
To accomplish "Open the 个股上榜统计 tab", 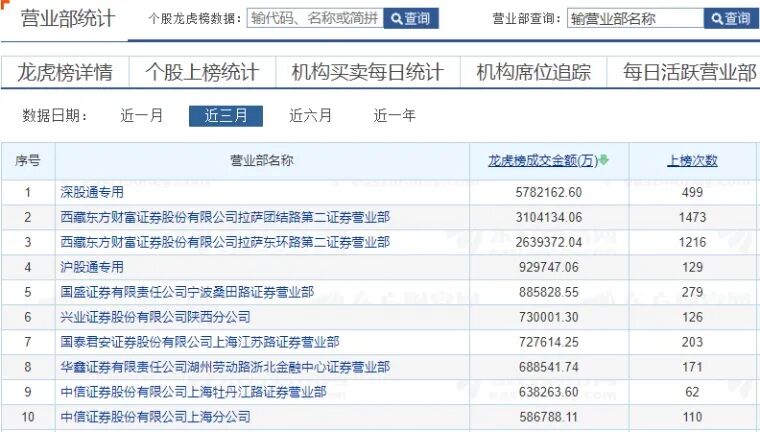I will pos(202,72).
